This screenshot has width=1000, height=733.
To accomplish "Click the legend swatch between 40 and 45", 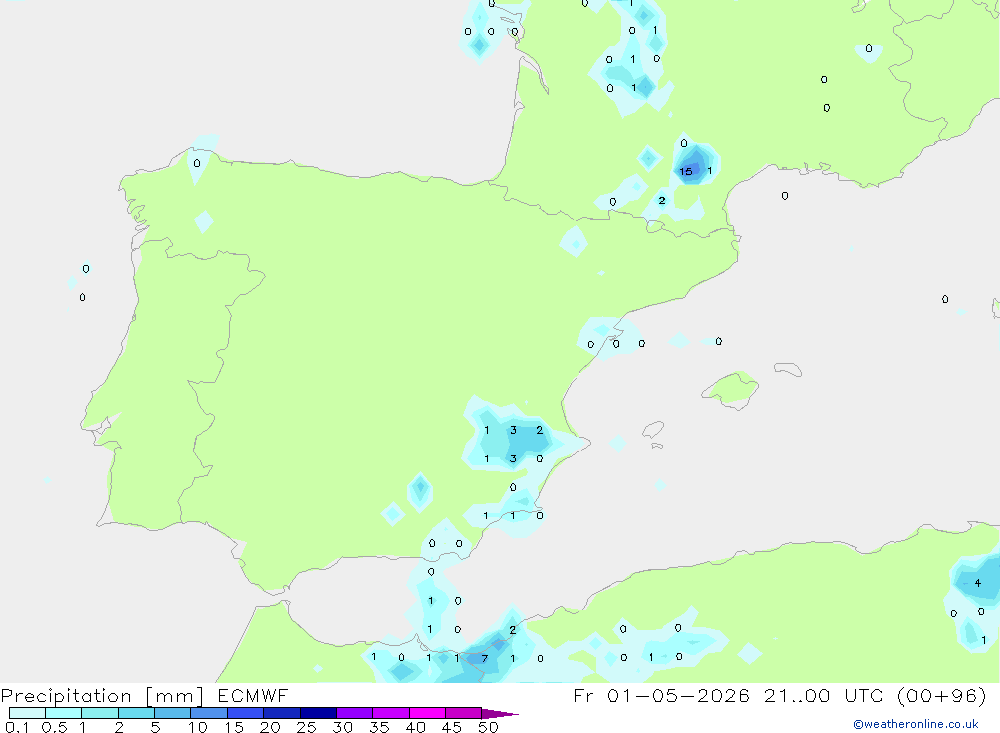I will [427, 713].
